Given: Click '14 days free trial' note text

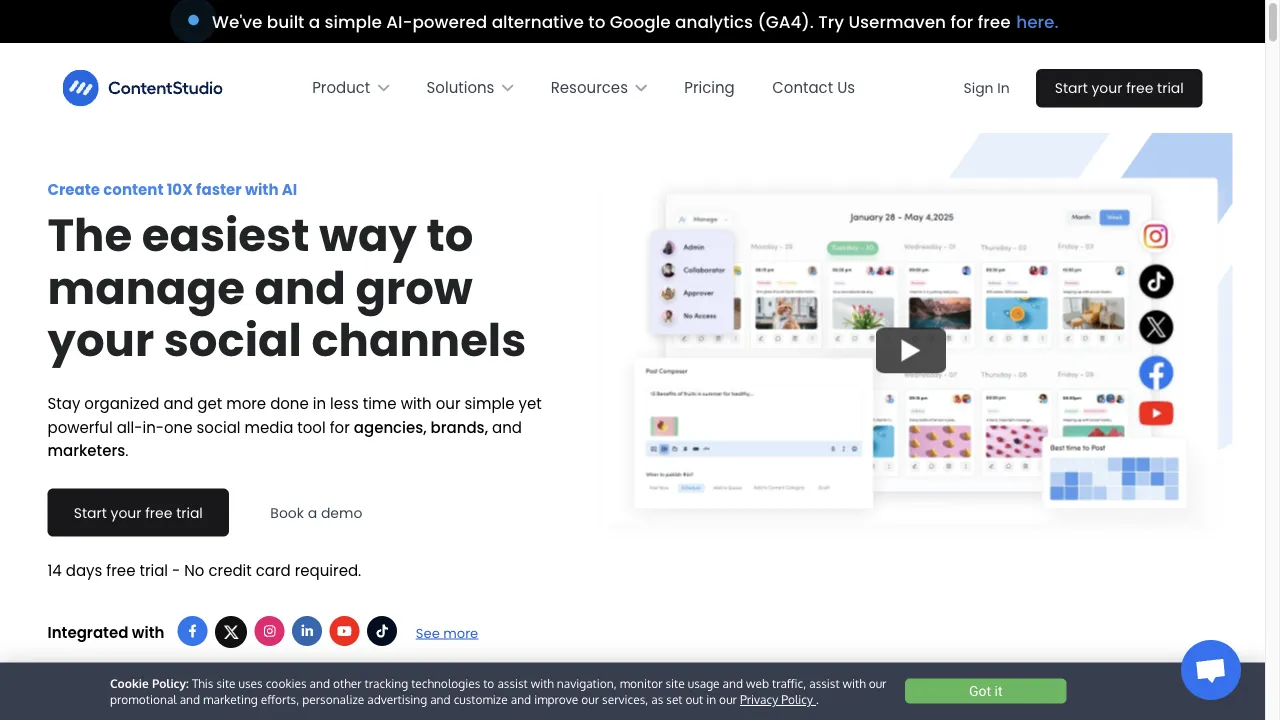Looking at the screenshot, I should click(204, 570).
